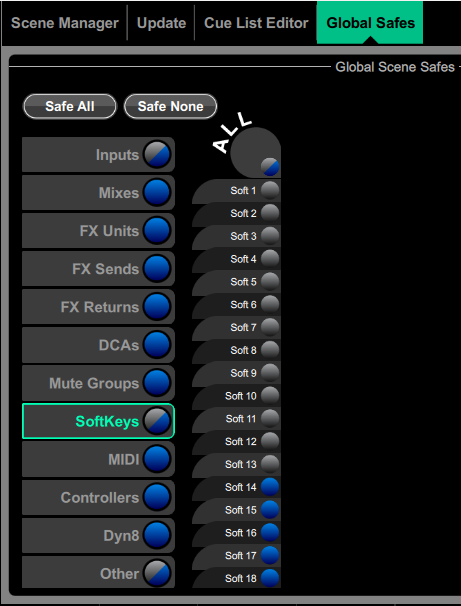Click the Safe All button
461x606 pixels.
click(70, 106)
